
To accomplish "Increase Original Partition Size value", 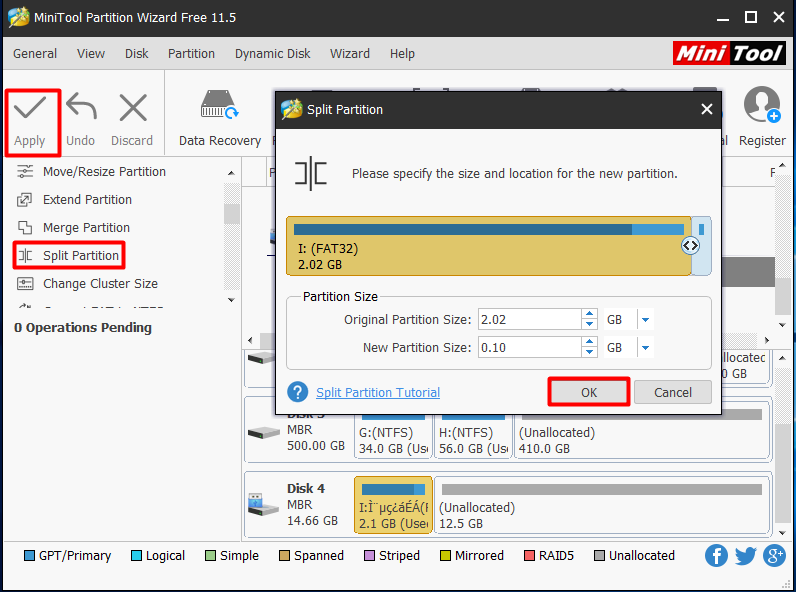I will pyautogui.click(x=589, y=314).
